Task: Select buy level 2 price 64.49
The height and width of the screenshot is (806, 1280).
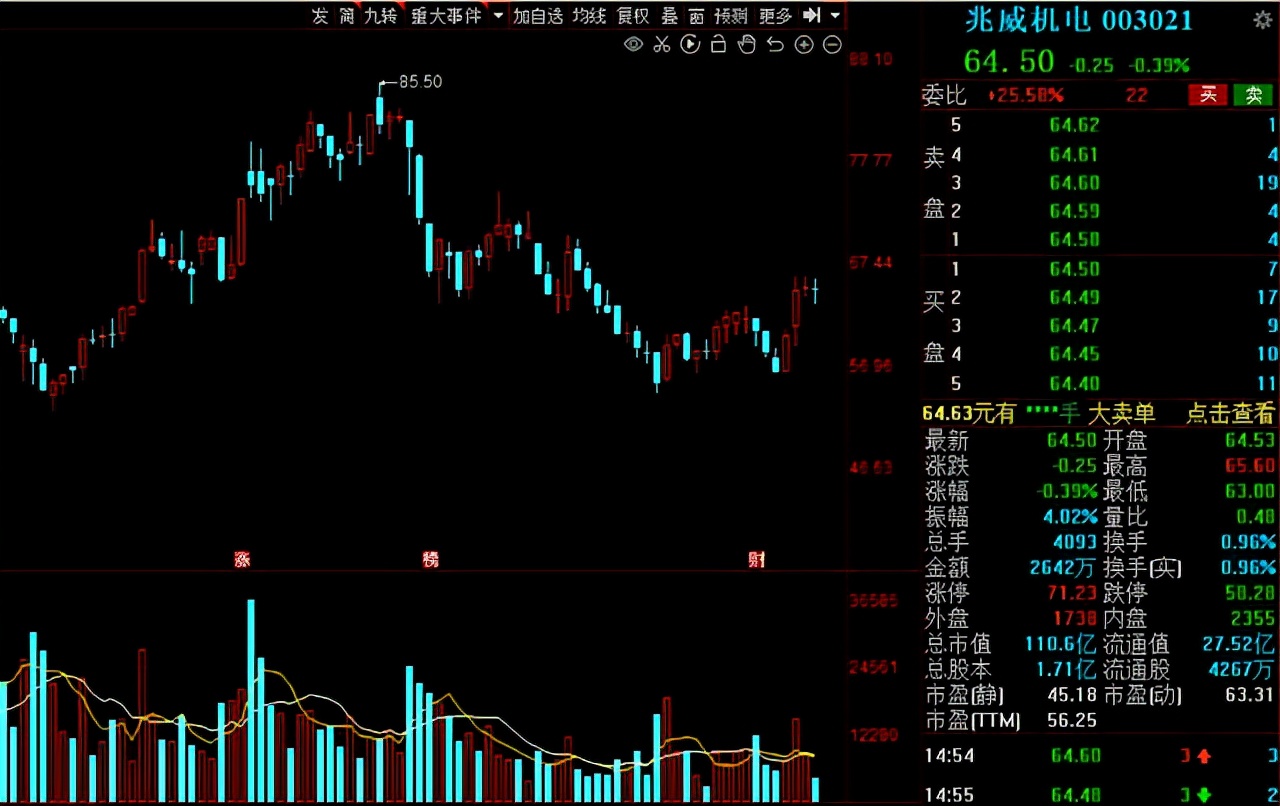Action: tap(1074, 297)
